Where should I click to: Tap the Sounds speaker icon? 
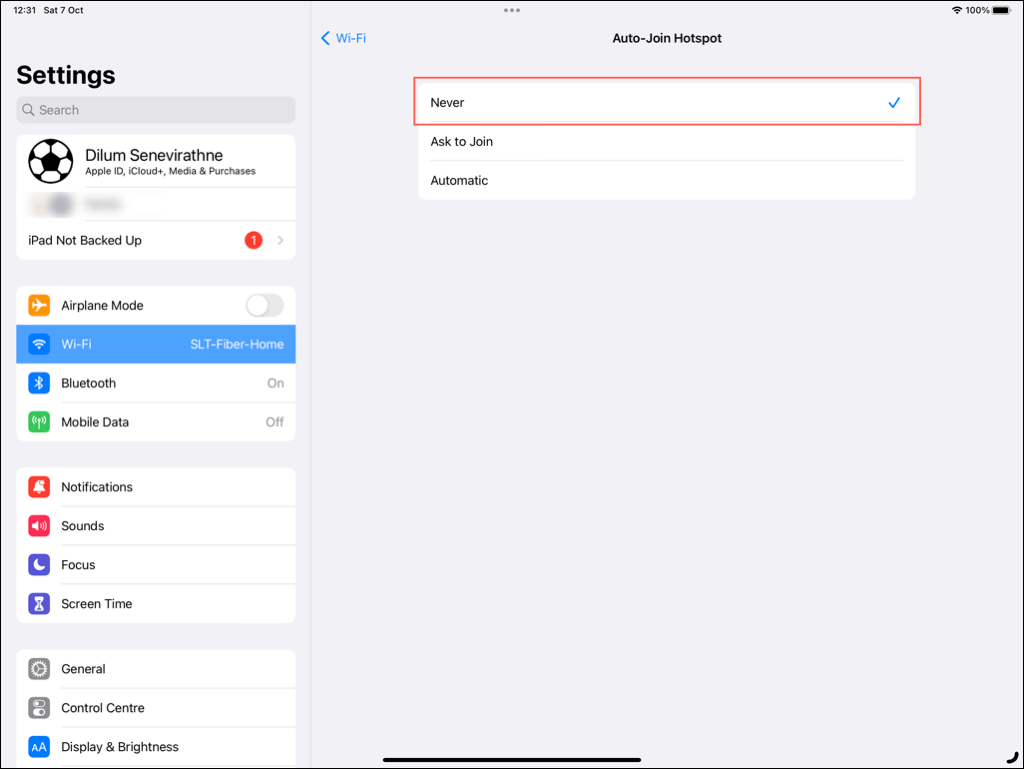point(39,526)
